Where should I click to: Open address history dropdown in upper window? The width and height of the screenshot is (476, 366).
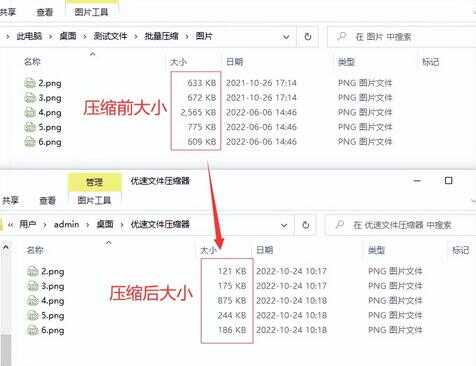(x=286, y=37)
